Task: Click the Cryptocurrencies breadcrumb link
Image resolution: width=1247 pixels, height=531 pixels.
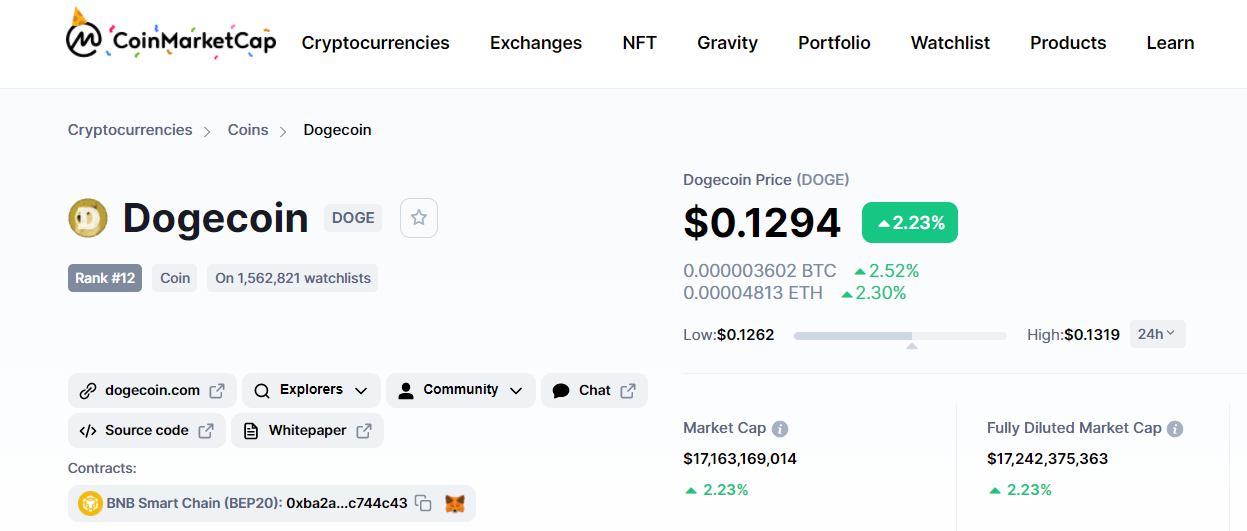Action: [x=130, y=130]
